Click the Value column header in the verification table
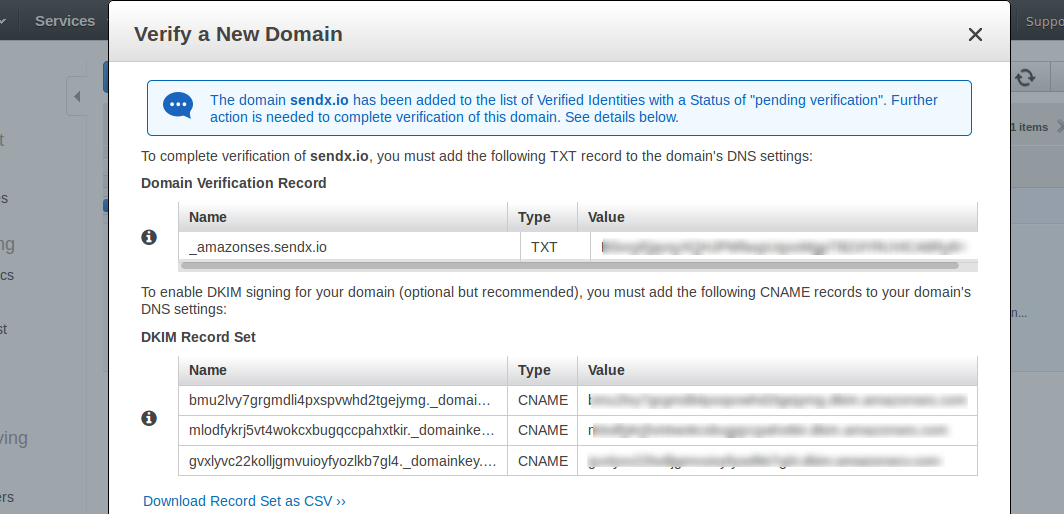The width and height of the screenshot is (1064, 514). pyautogui.click(x=606, y=217)
